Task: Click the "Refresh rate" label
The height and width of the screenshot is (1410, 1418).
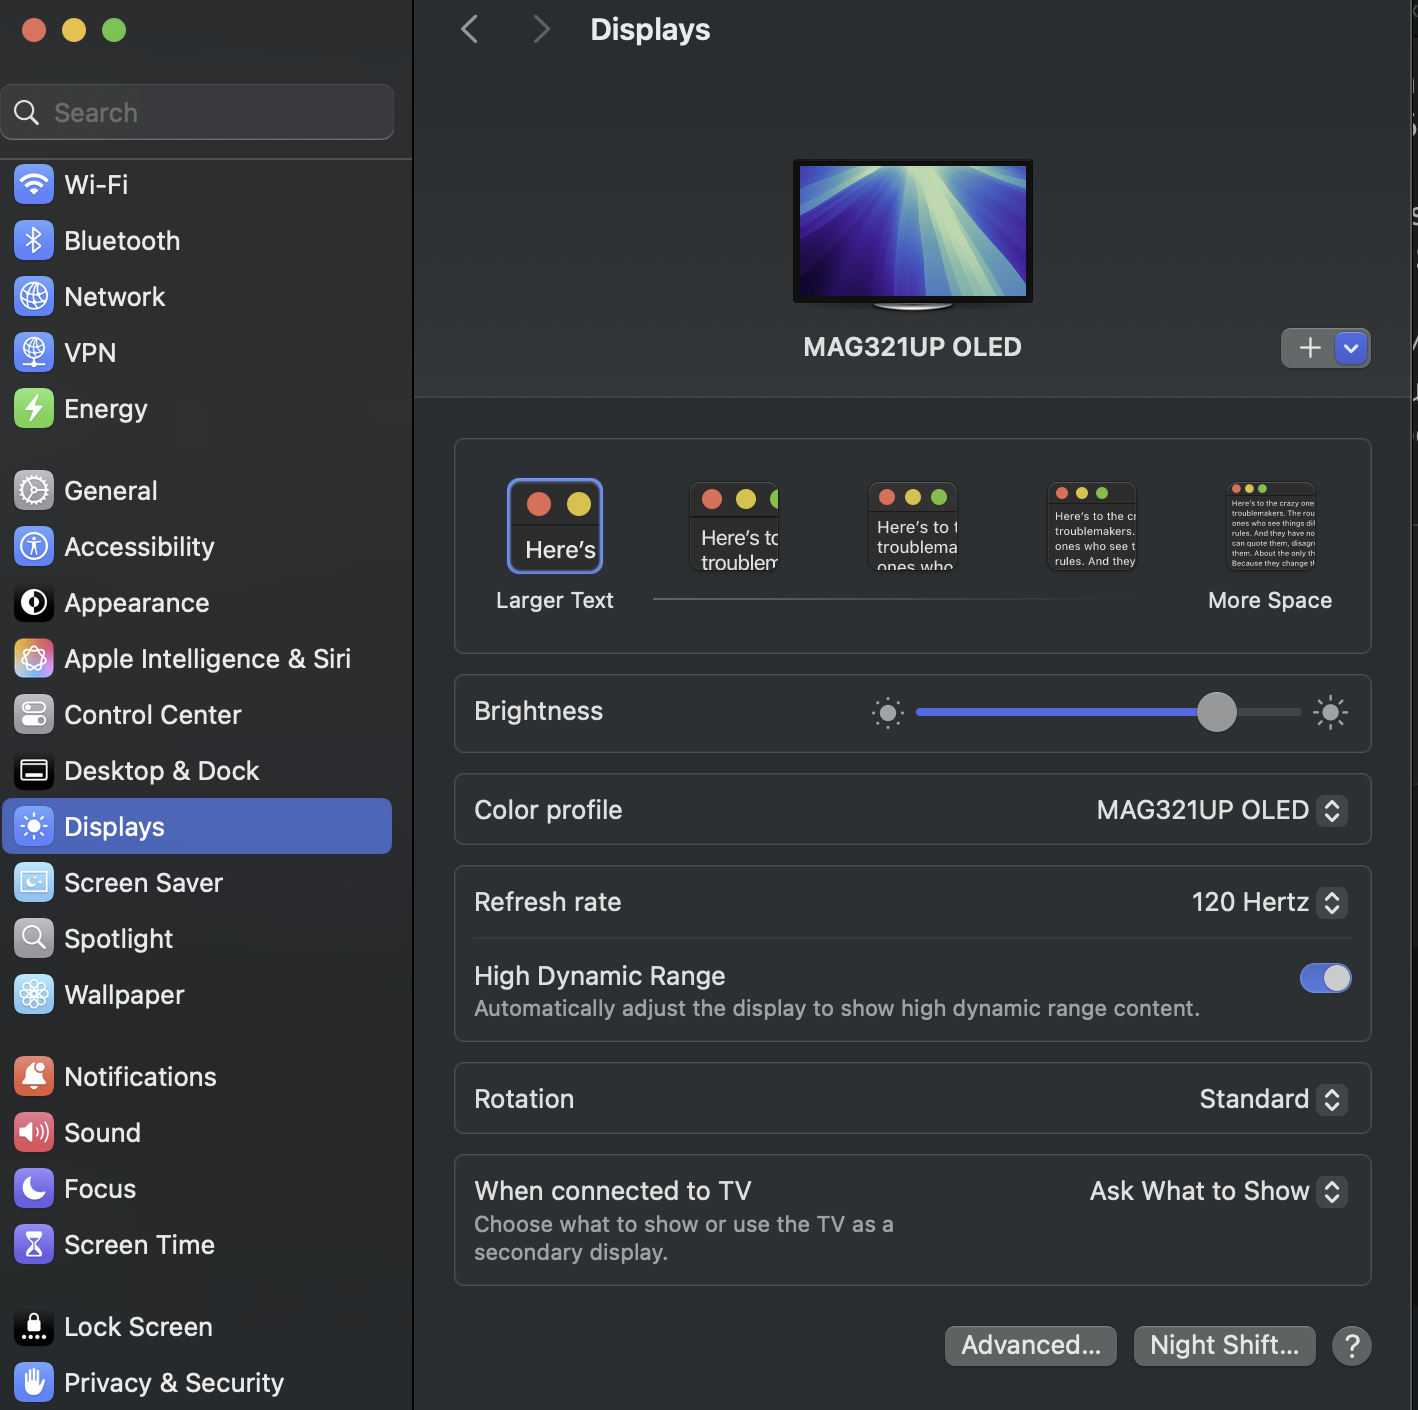Action: pos(548,902)
